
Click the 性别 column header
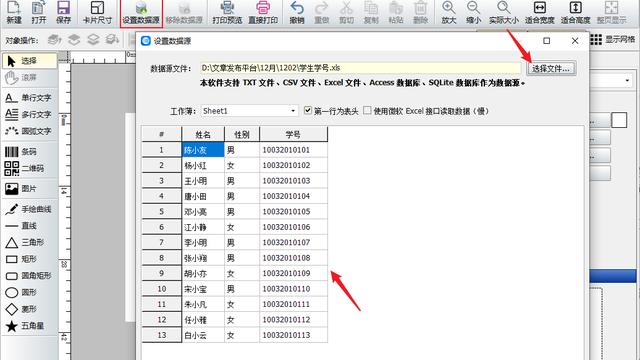(x=242, y=134)
